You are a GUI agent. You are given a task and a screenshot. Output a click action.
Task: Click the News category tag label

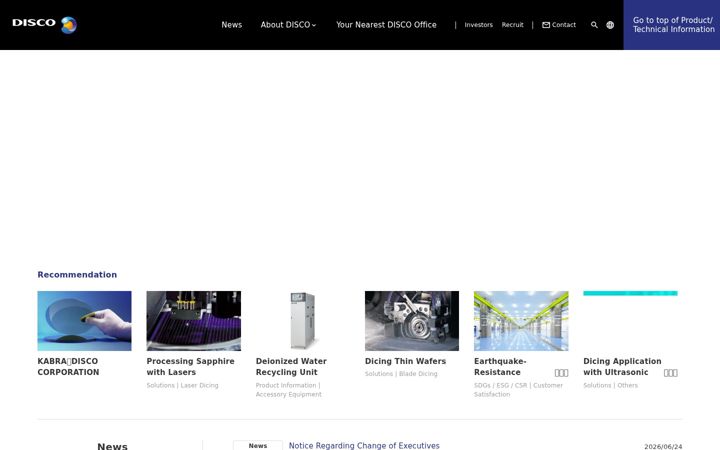[258, 445]
